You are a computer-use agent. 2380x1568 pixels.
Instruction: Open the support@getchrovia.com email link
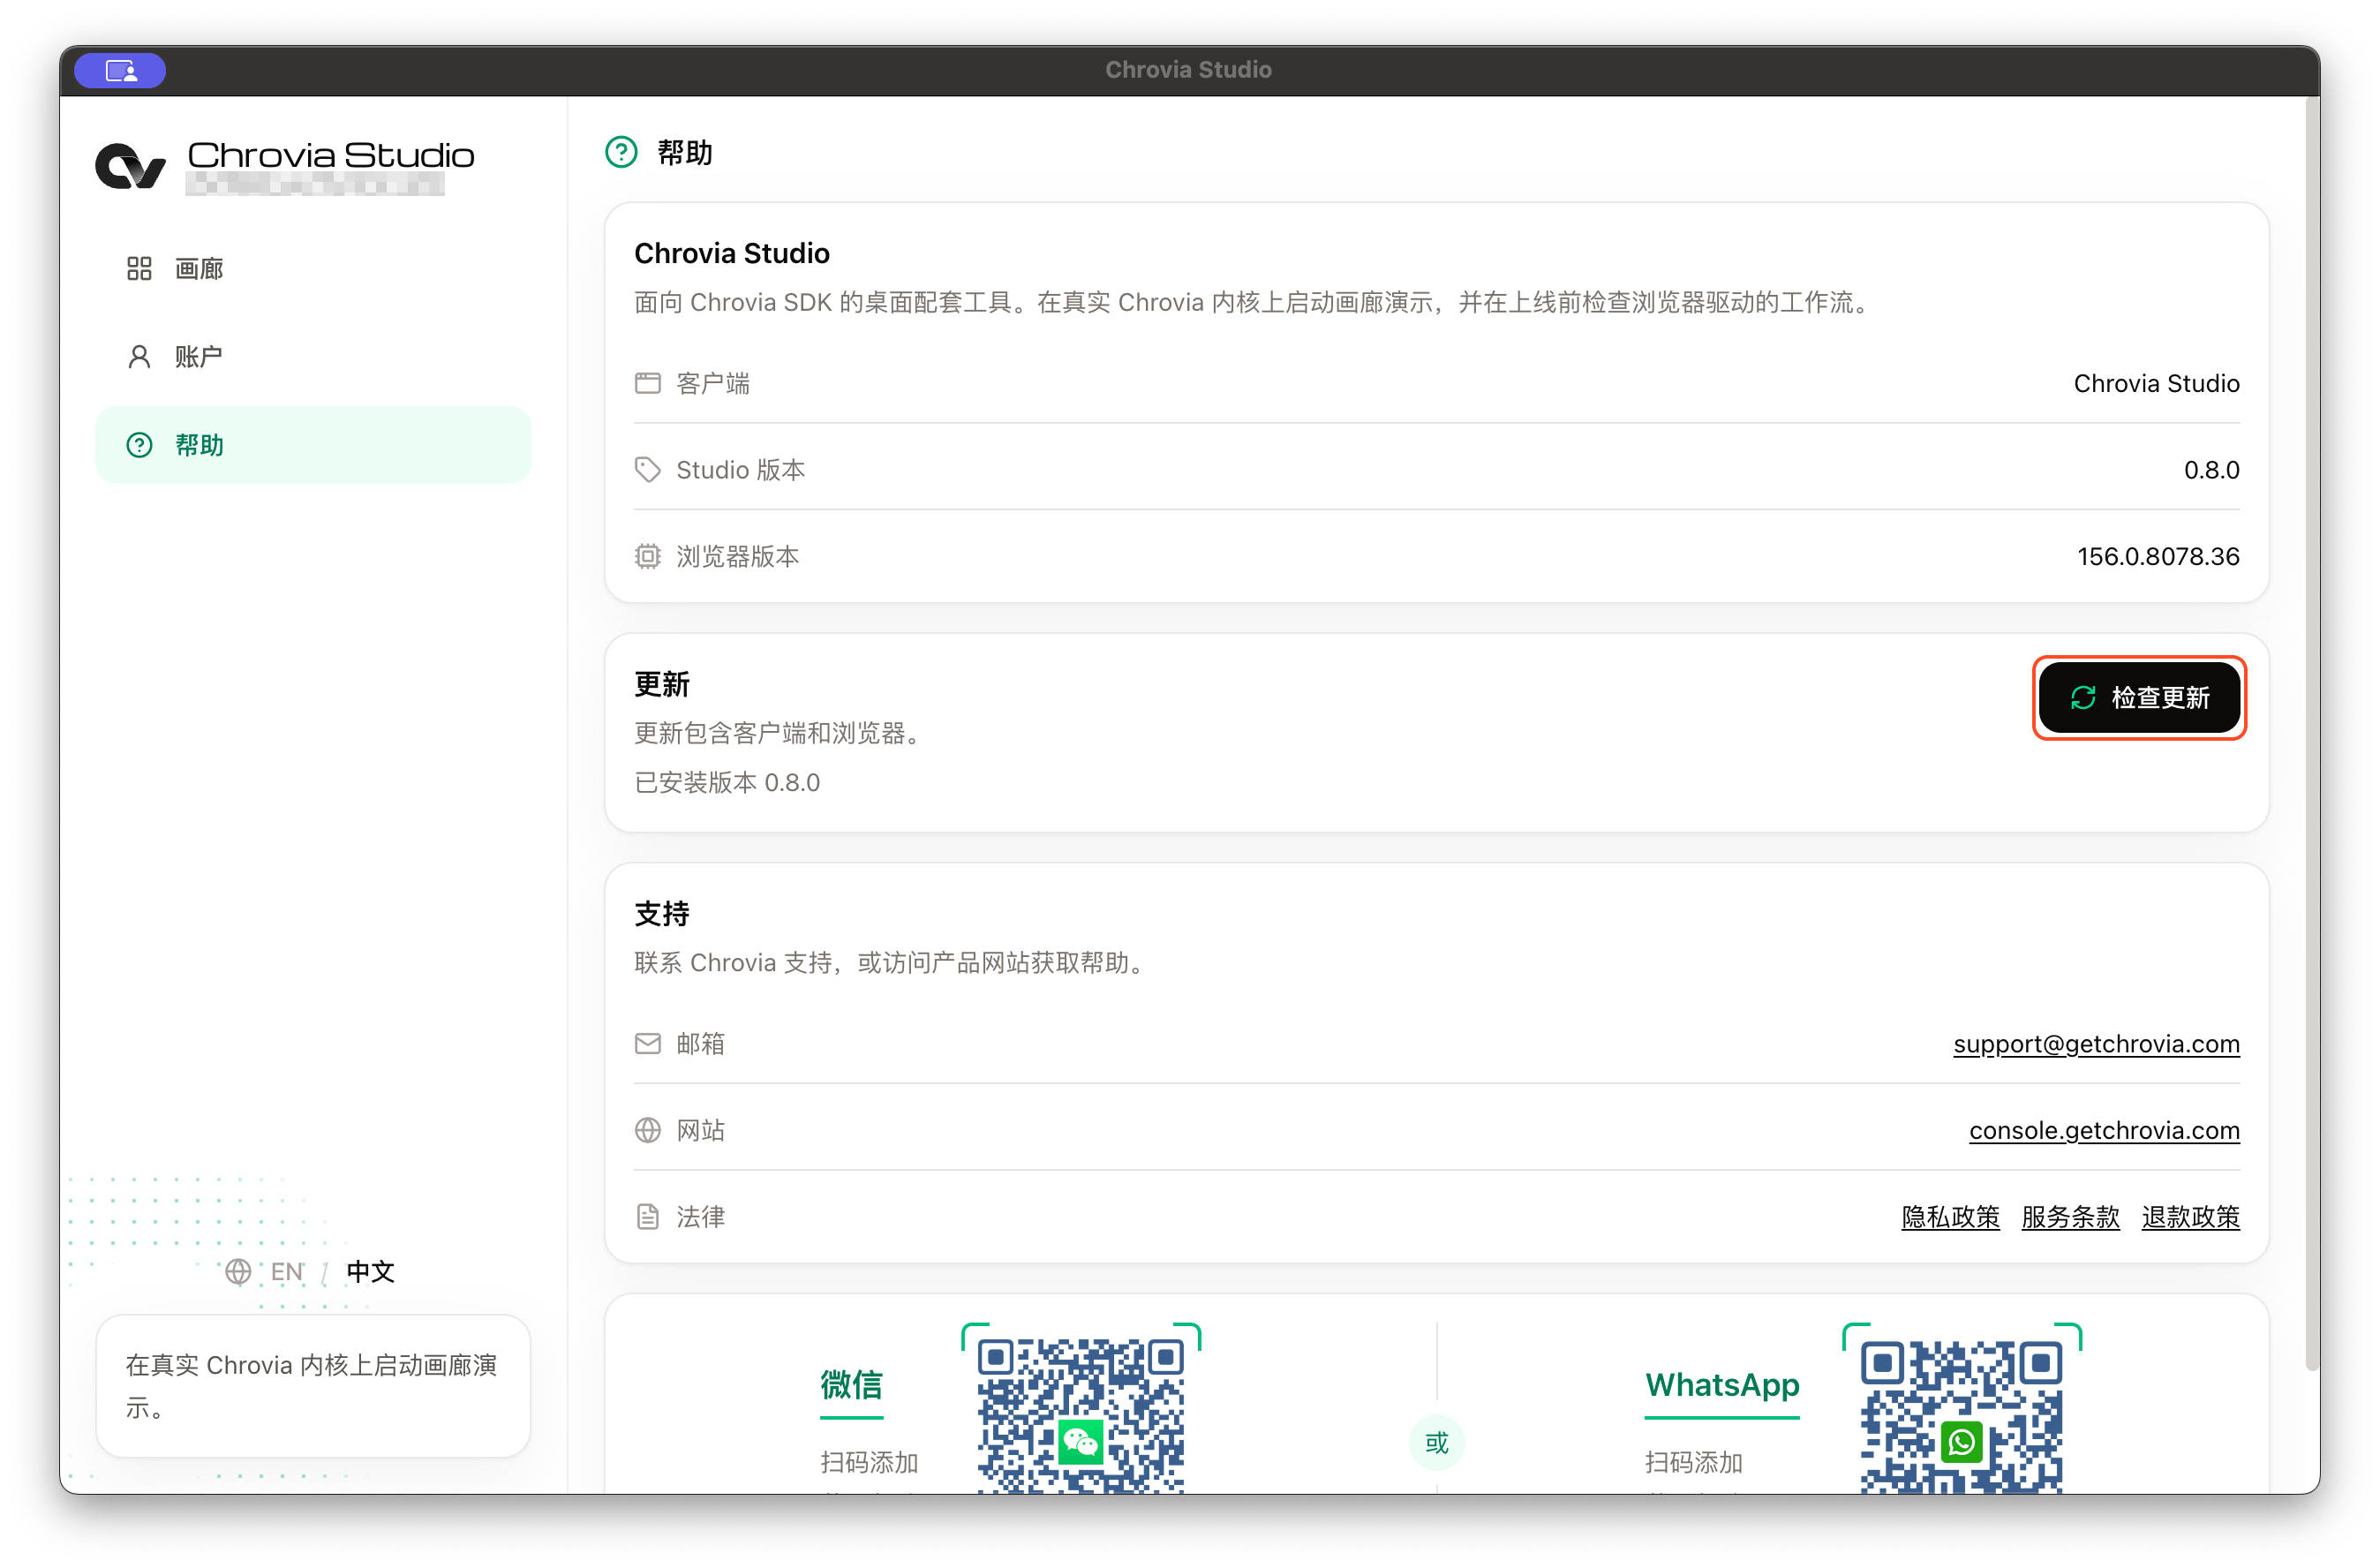[2096, 1043]
